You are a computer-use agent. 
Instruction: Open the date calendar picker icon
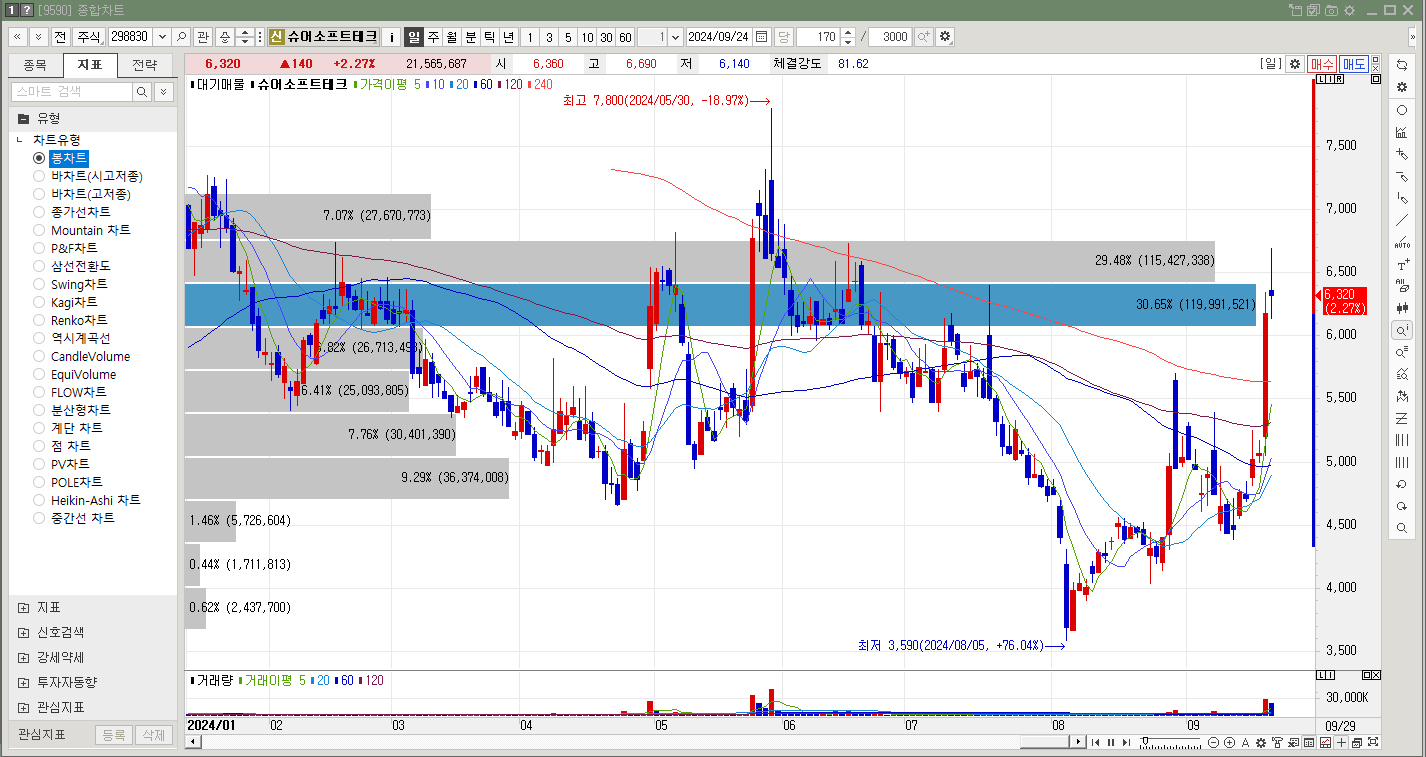(x=762, y=37)
